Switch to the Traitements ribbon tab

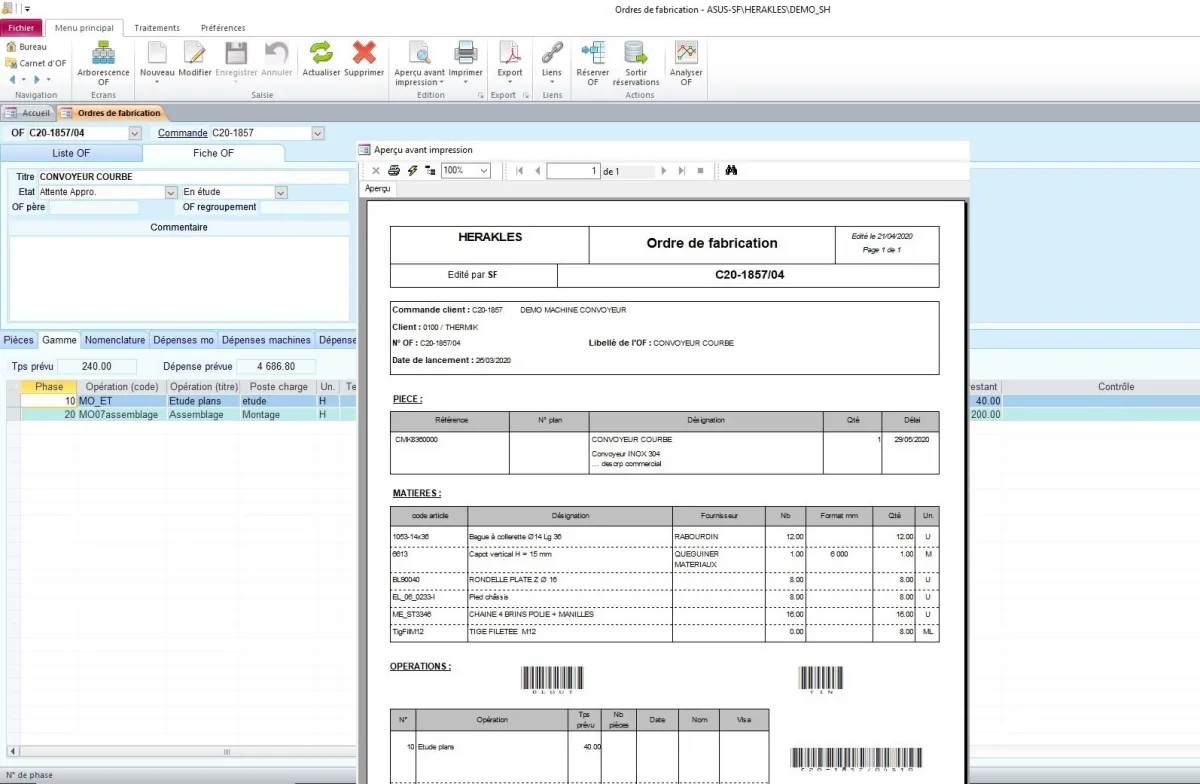157,28
